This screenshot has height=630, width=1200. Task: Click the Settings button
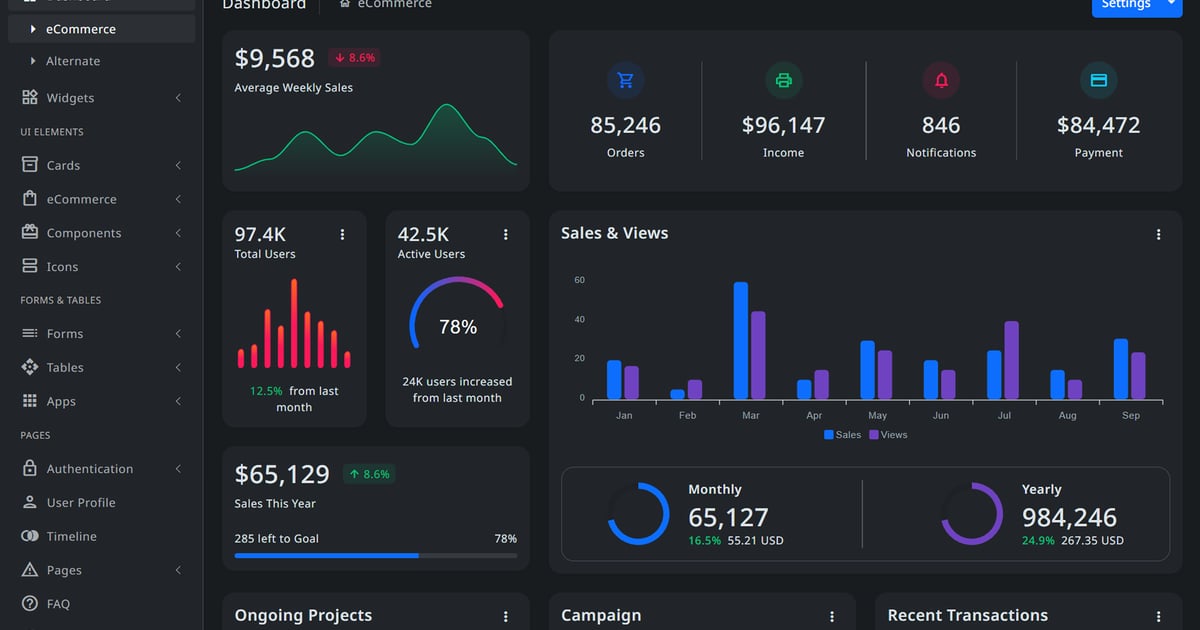tap(1126, 5)
